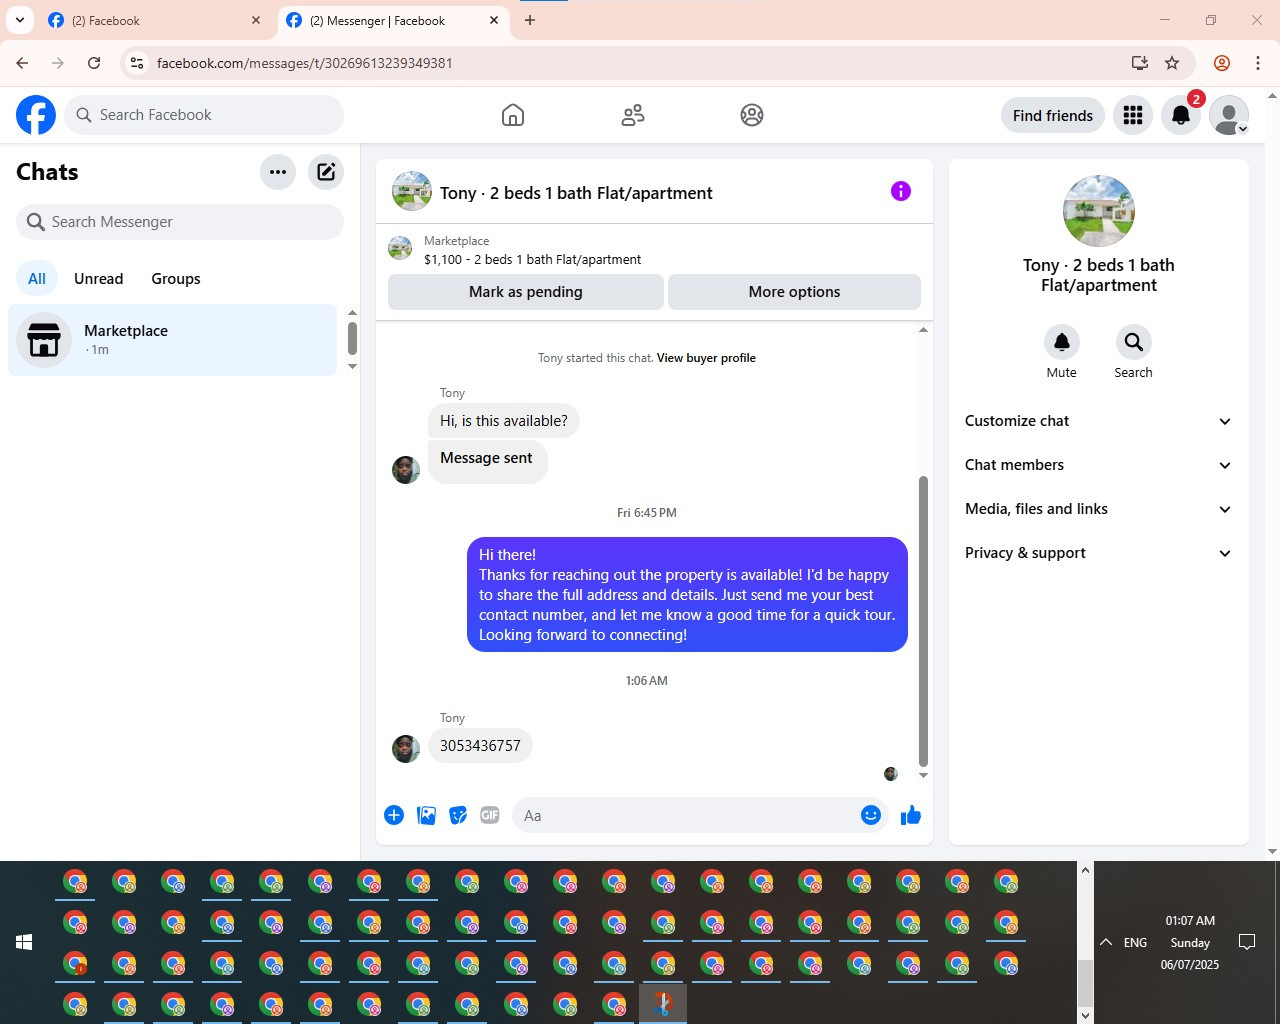
Task: Choose a GIF icon in composer
Action: [x=490, y=815]
